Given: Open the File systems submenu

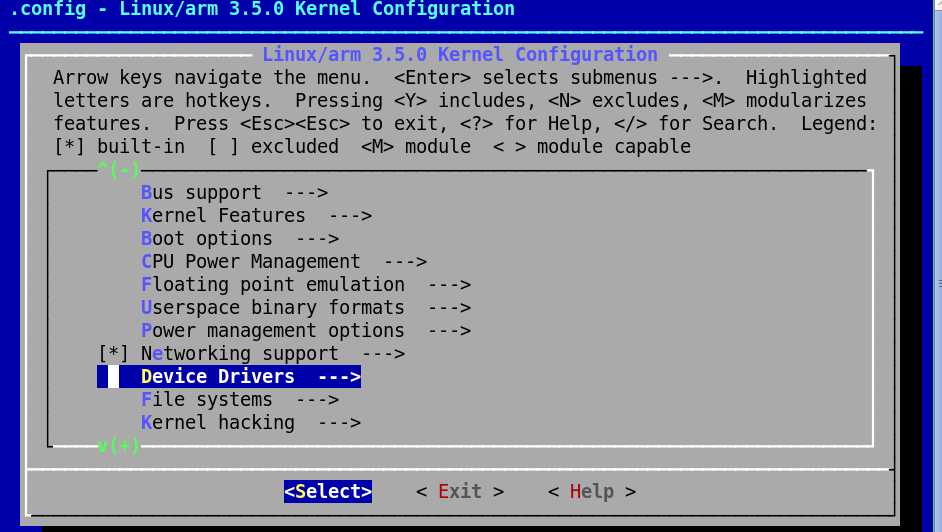Looking at the screenshot, I should click(240, 400).
